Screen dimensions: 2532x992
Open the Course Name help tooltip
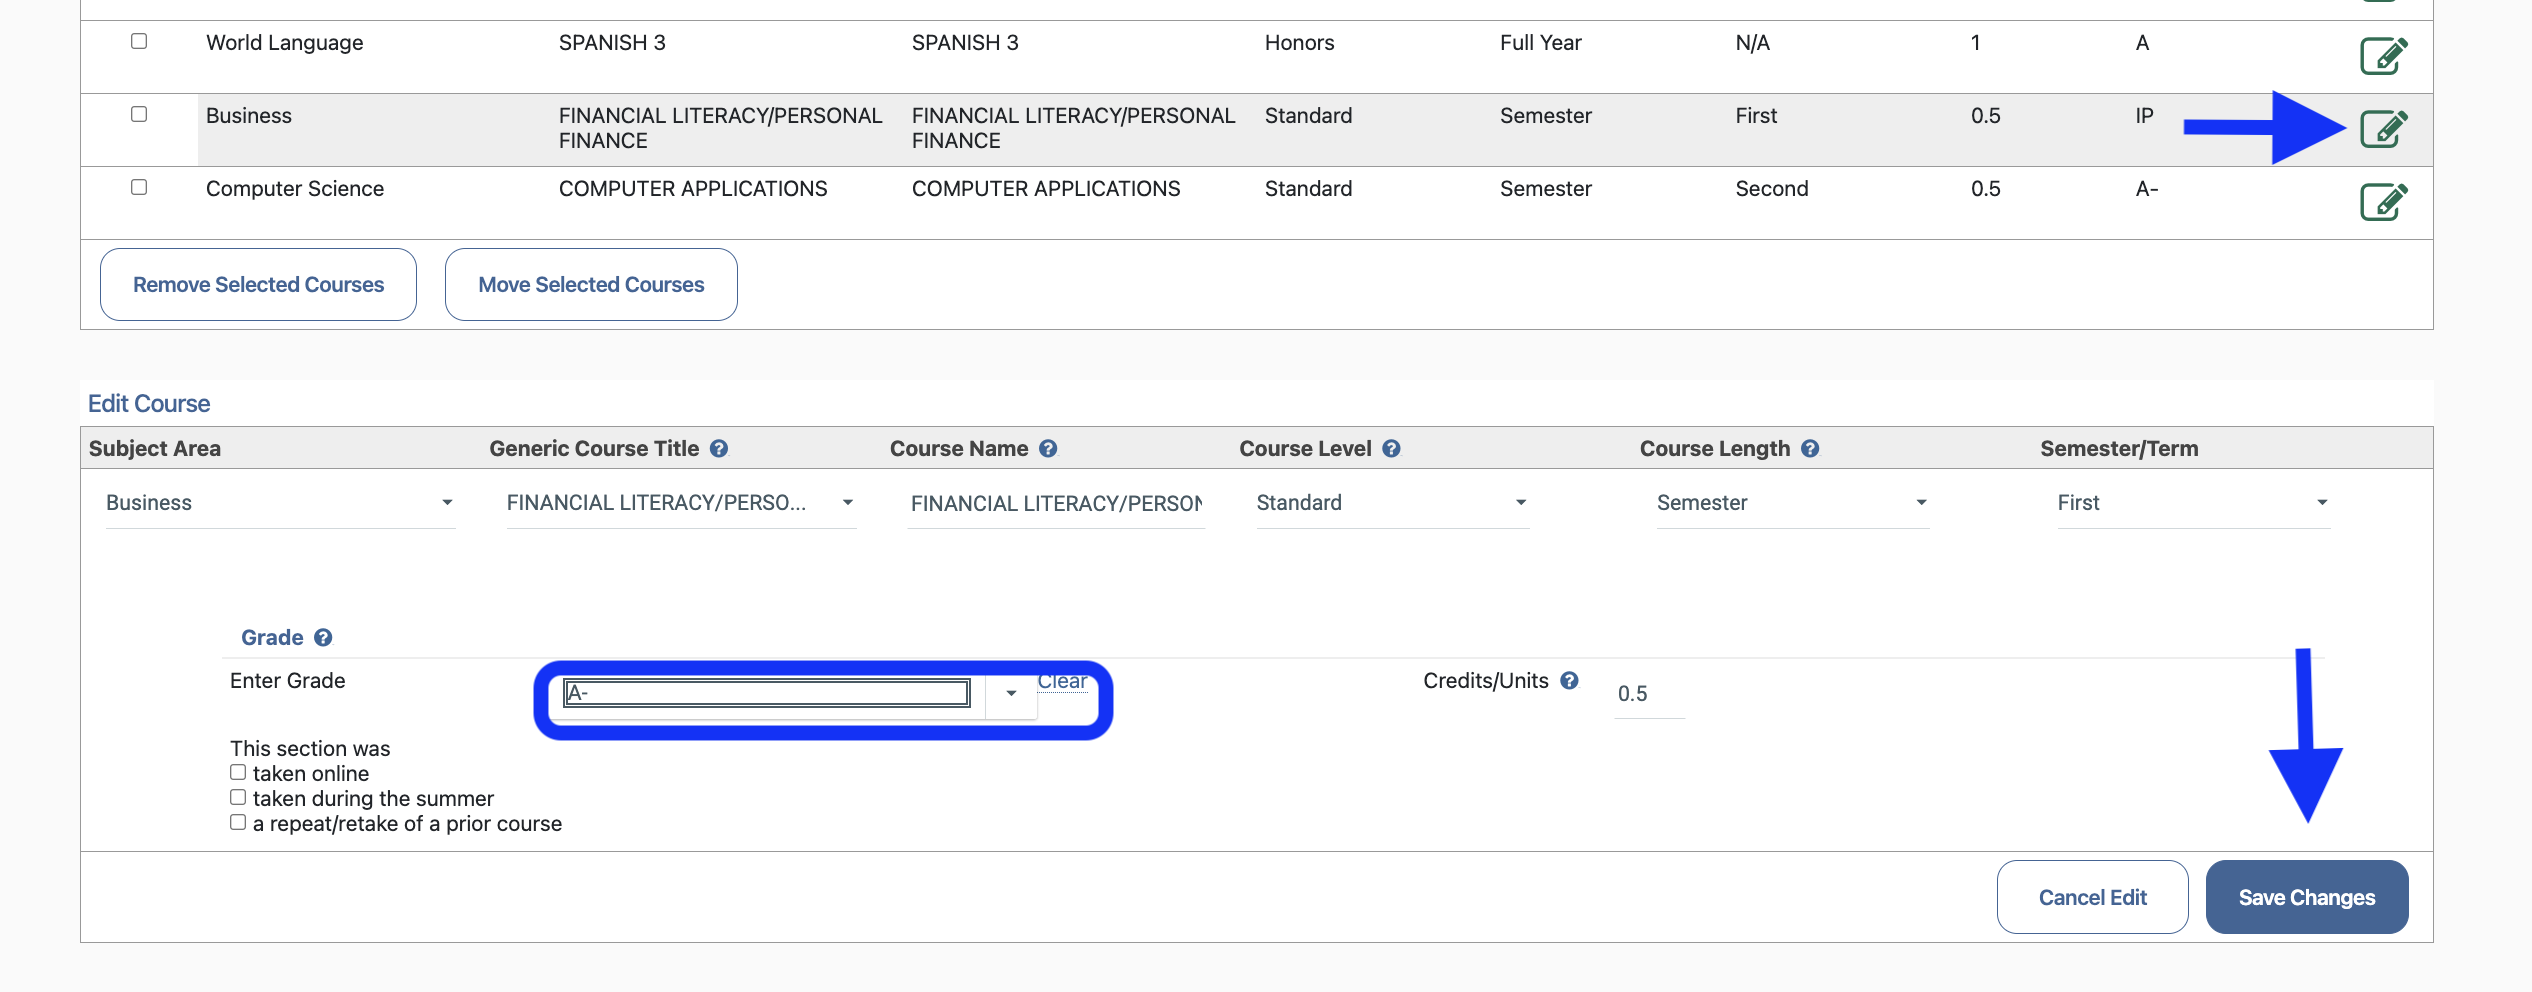point(1048,448)
